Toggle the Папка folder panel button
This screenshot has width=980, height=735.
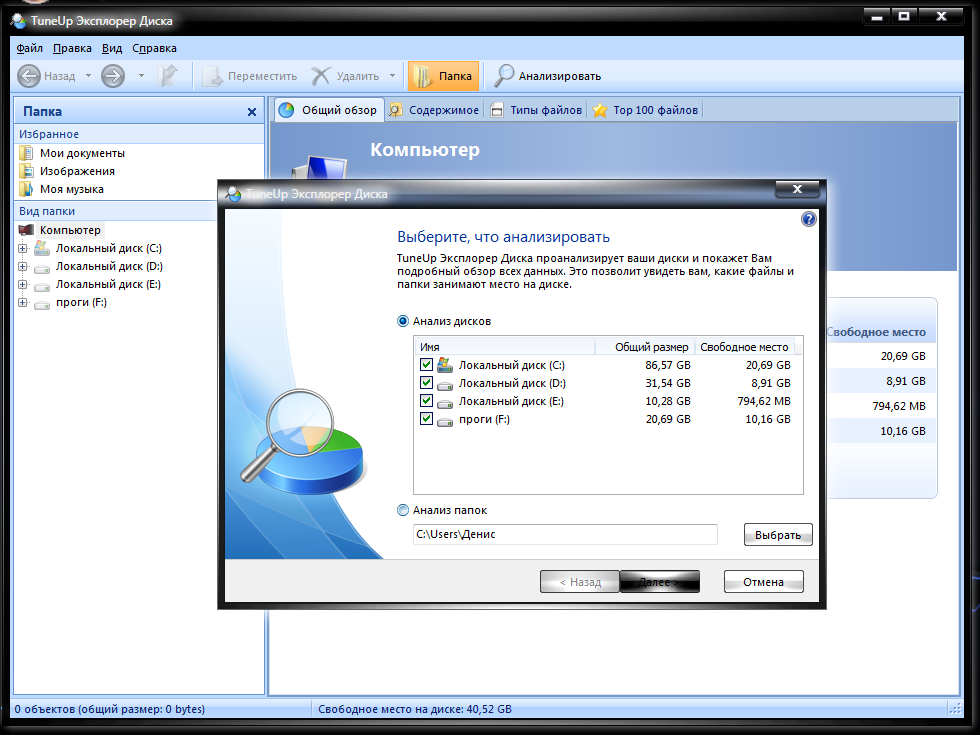click(x=443, y=76)
